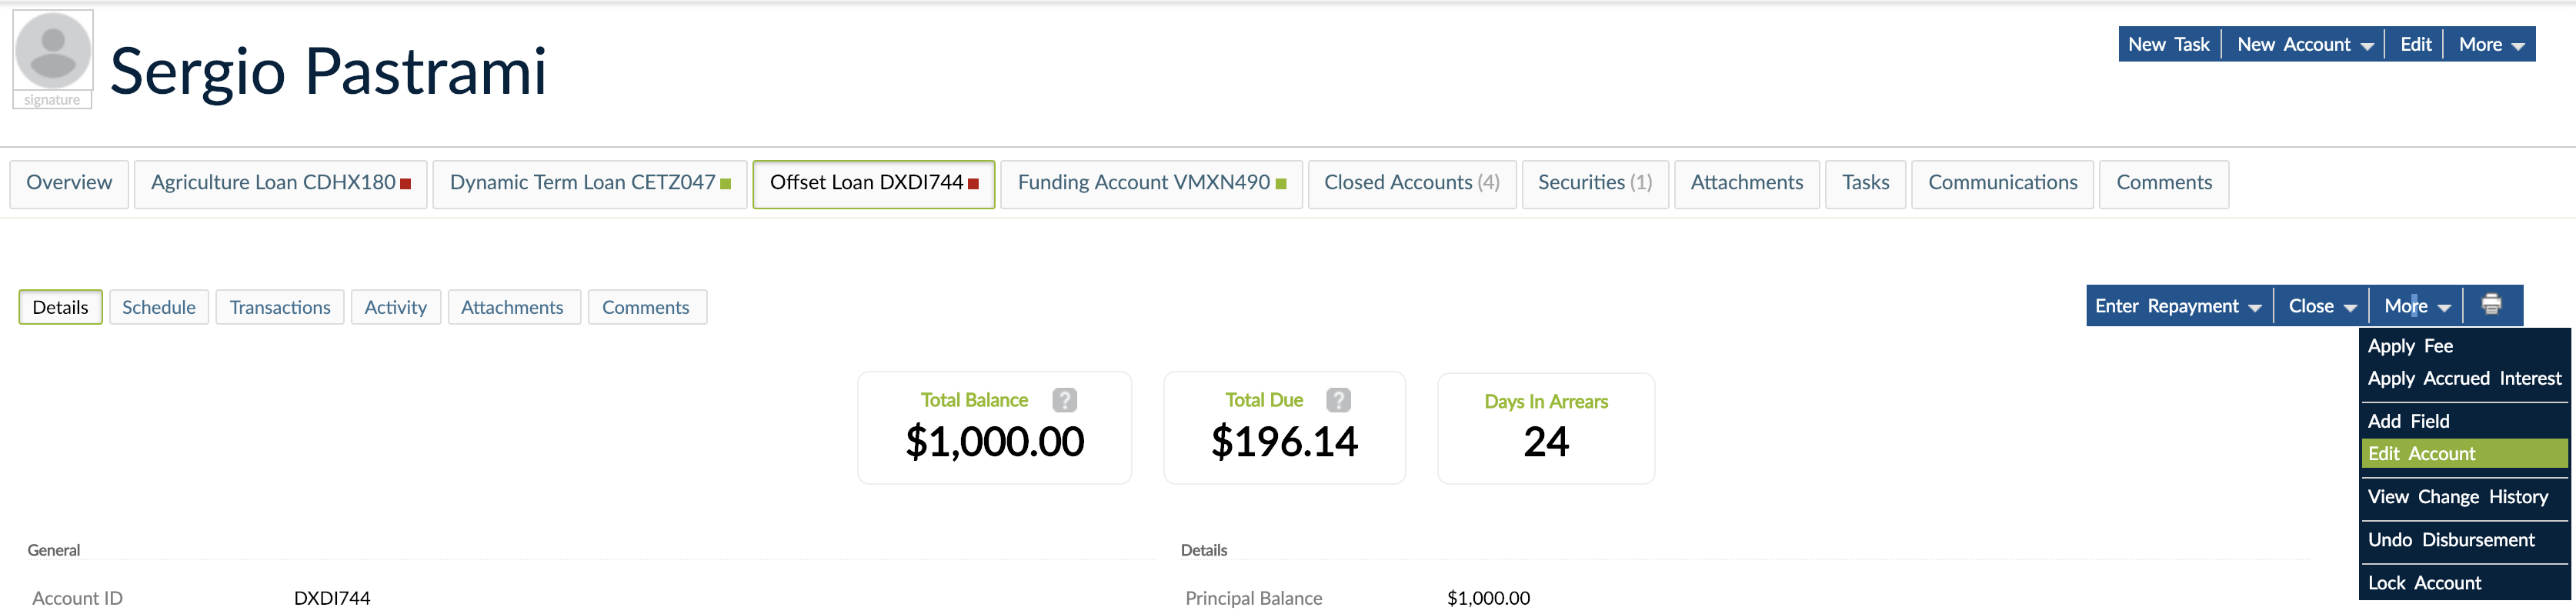Click Sergio Pastrami's profile avatar
The width and height of the screenshot is (2576, 614).
coord(52,48)
